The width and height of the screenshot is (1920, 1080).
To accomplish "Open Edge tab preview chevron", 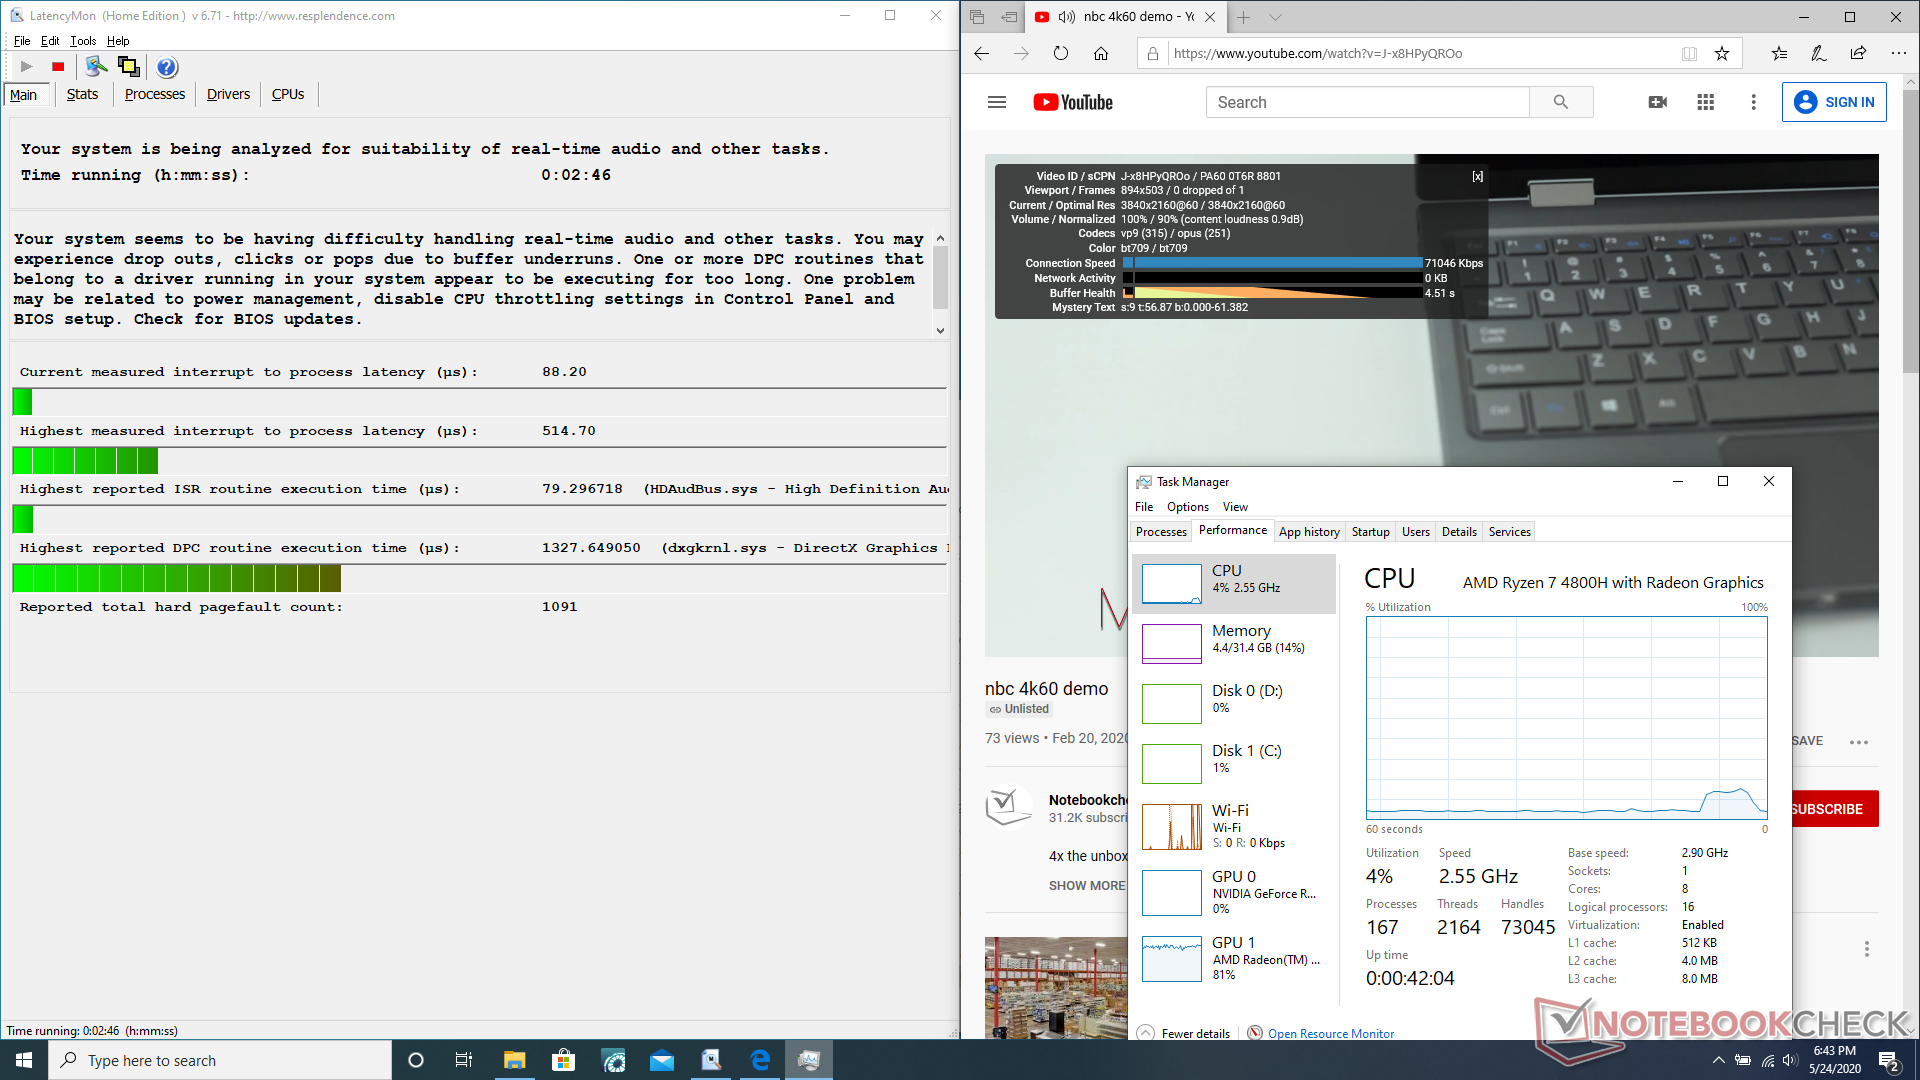I will click(1275, 17).
